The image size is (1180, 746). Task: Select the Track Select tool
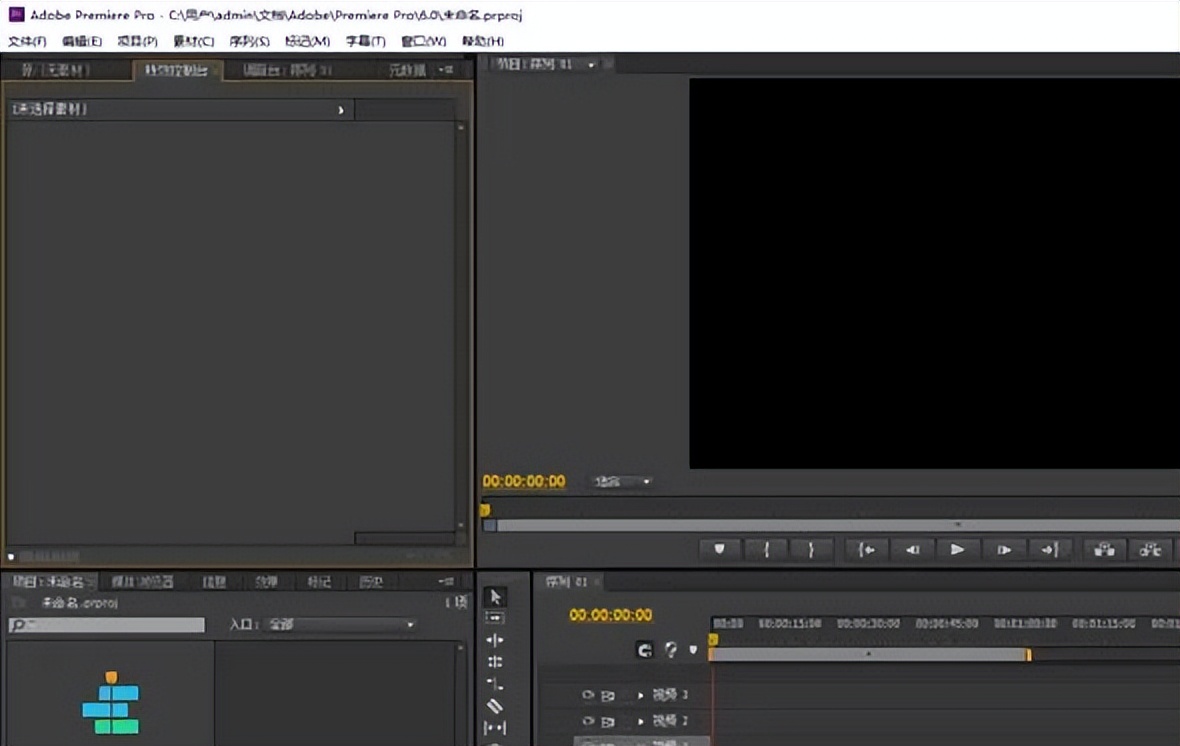(x=495, y=618)
